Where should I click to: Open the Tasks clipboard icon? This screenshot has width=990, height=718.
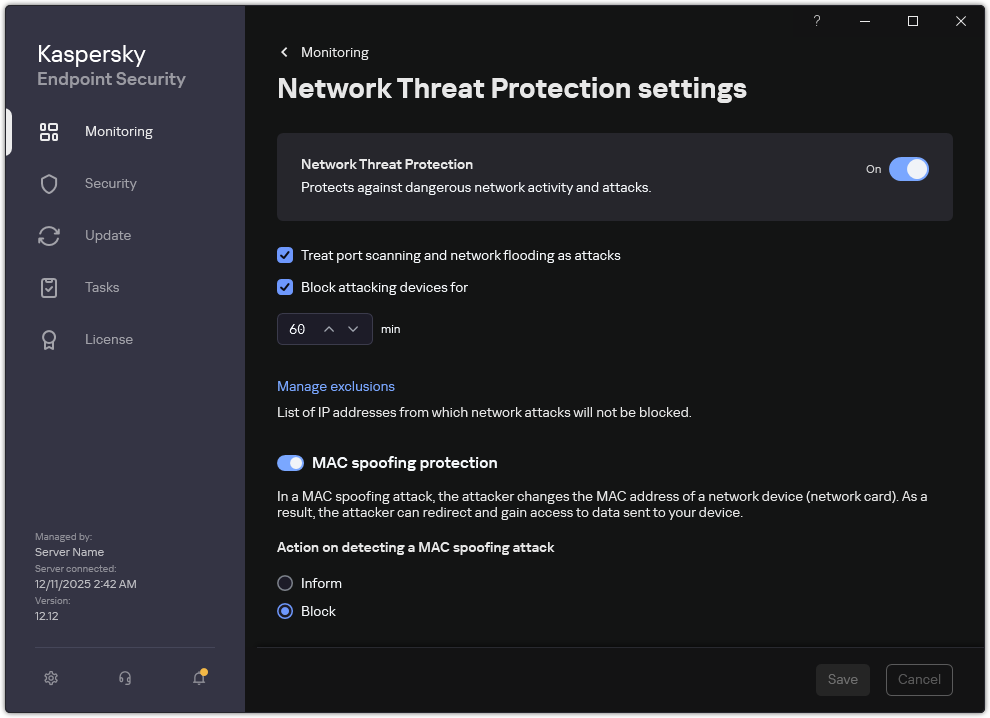coord(48,287)
